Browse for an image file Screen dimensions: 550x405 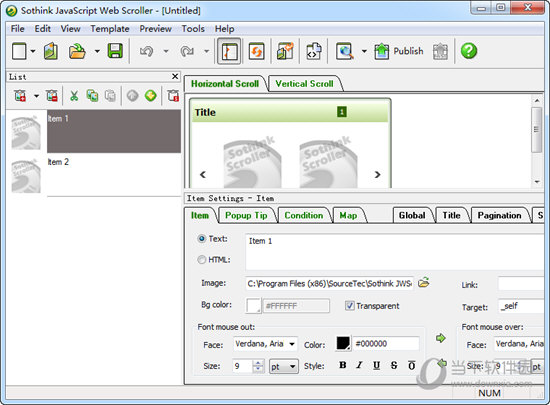pos(424,282)
